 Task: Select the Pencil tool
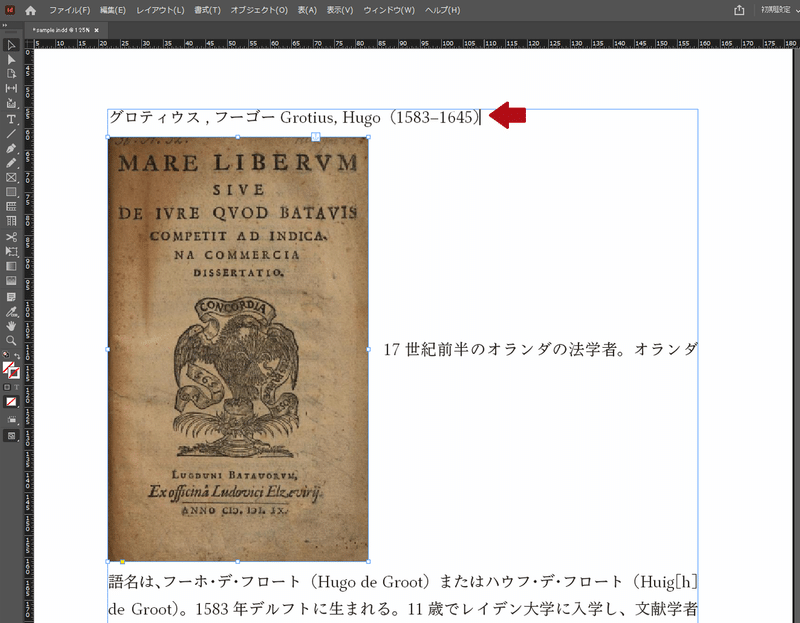(11, 163)
